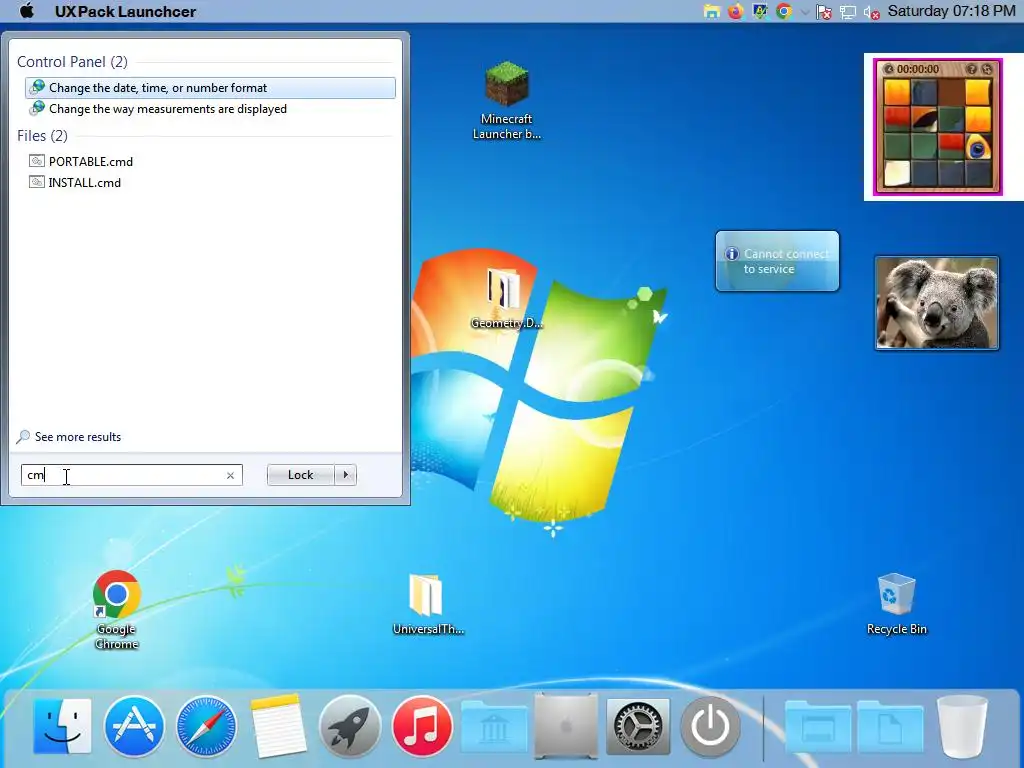Click the Apple logo menu
1024x768 pixels.
tap(27, 11)
